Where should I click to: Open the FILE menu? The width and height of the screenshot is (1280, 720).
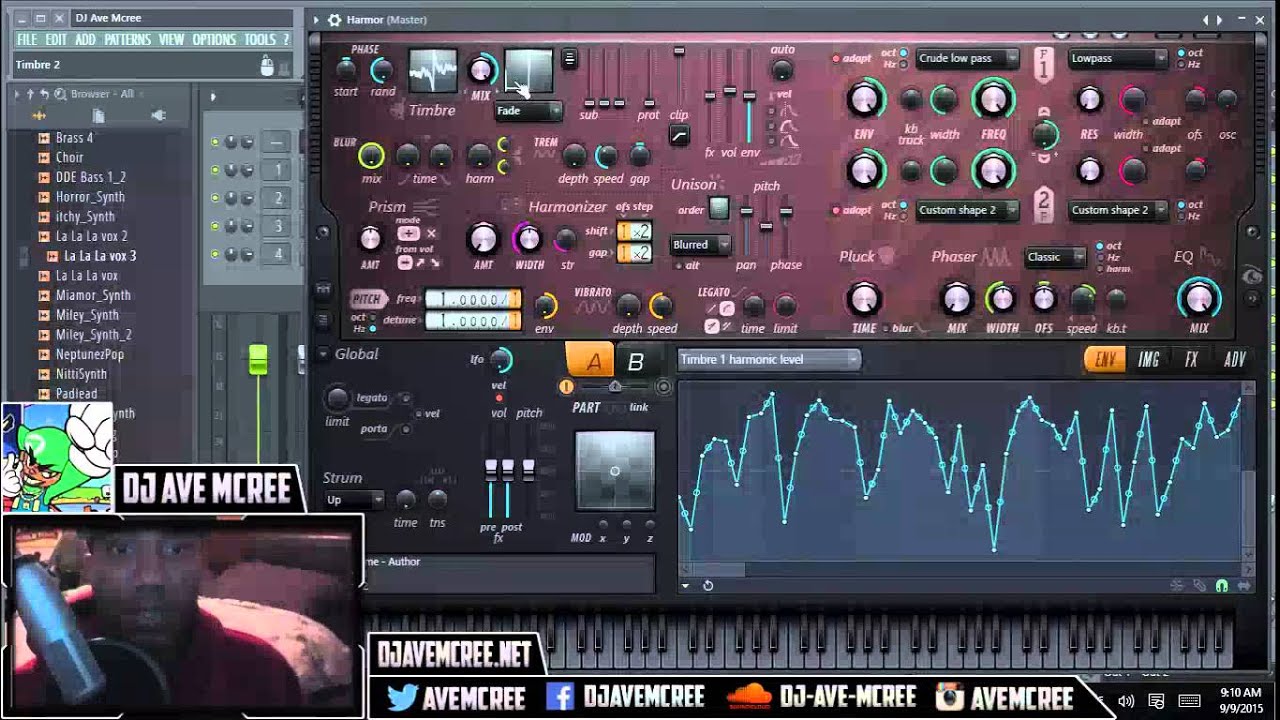click(27, 40)
